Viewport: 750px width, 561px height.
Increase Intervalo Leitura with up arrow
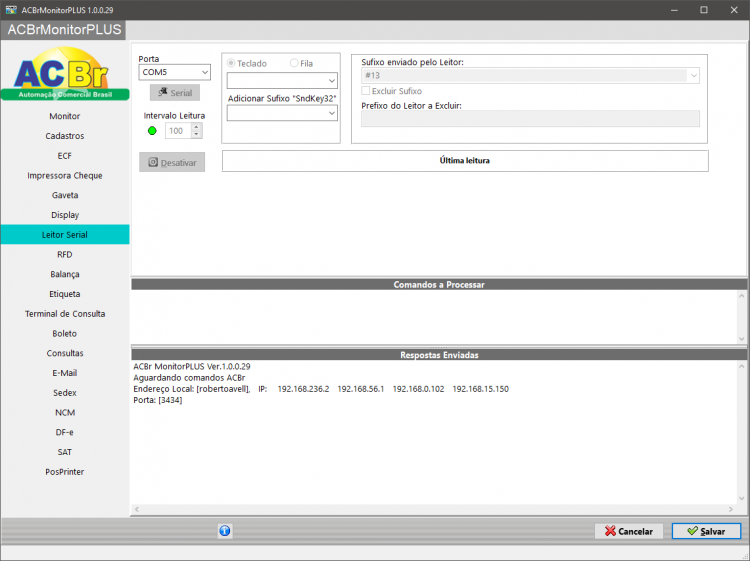pyautogui.click(x=196, y=127)
